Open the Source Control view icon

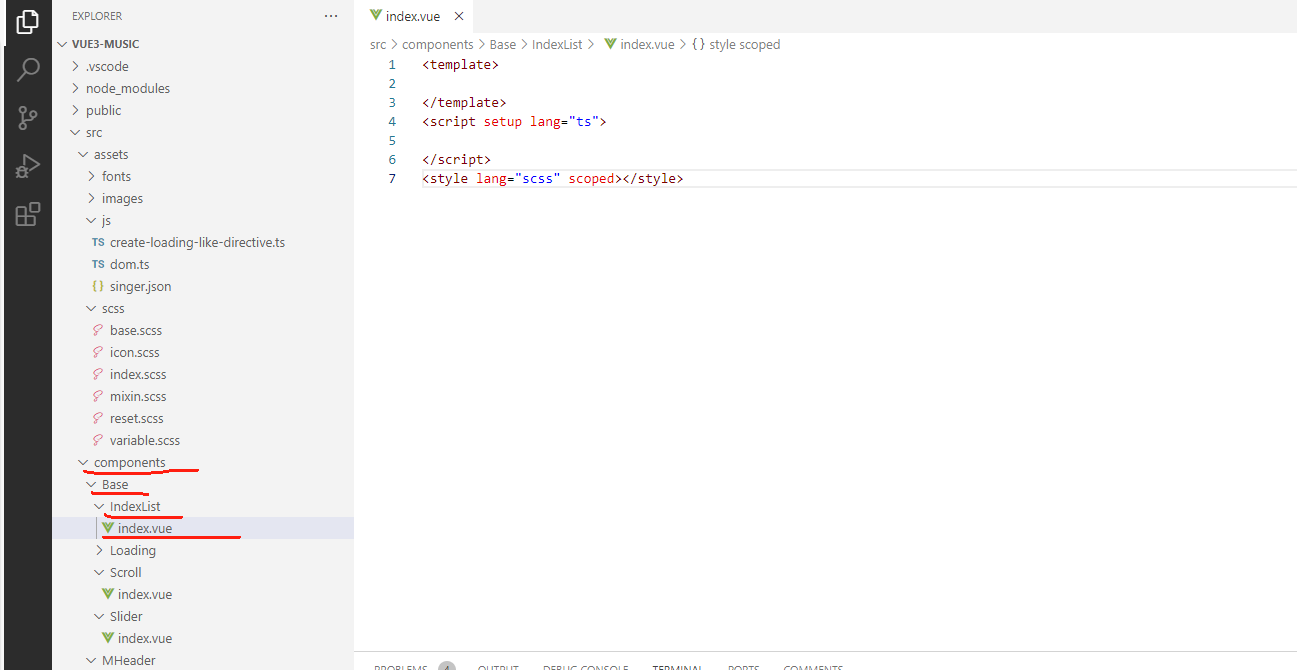28,118
